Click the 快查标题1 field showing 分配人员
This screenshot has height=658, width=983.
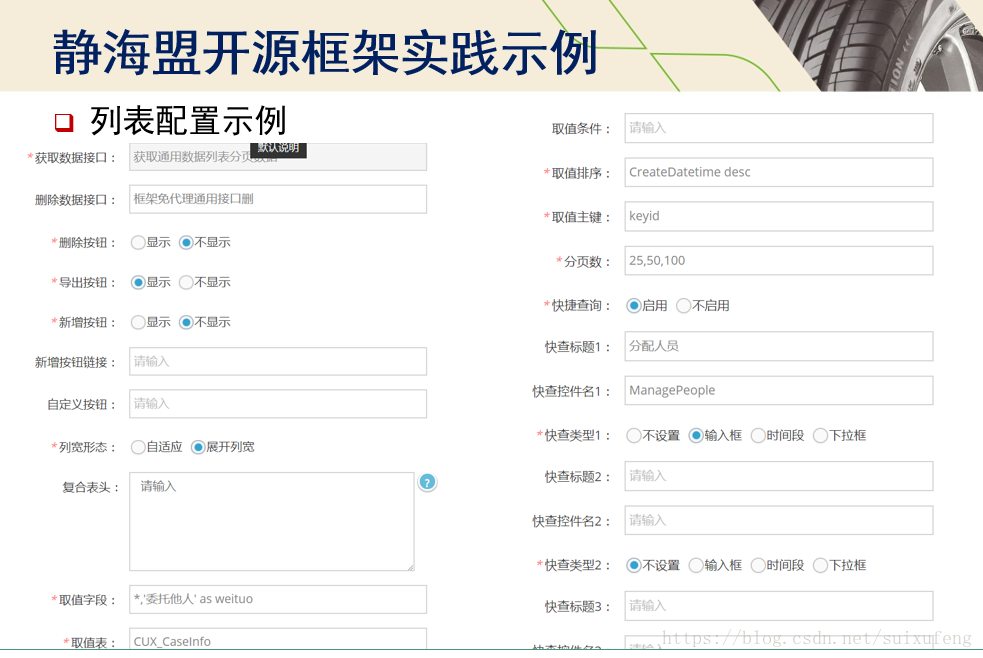tap(779, 346)
